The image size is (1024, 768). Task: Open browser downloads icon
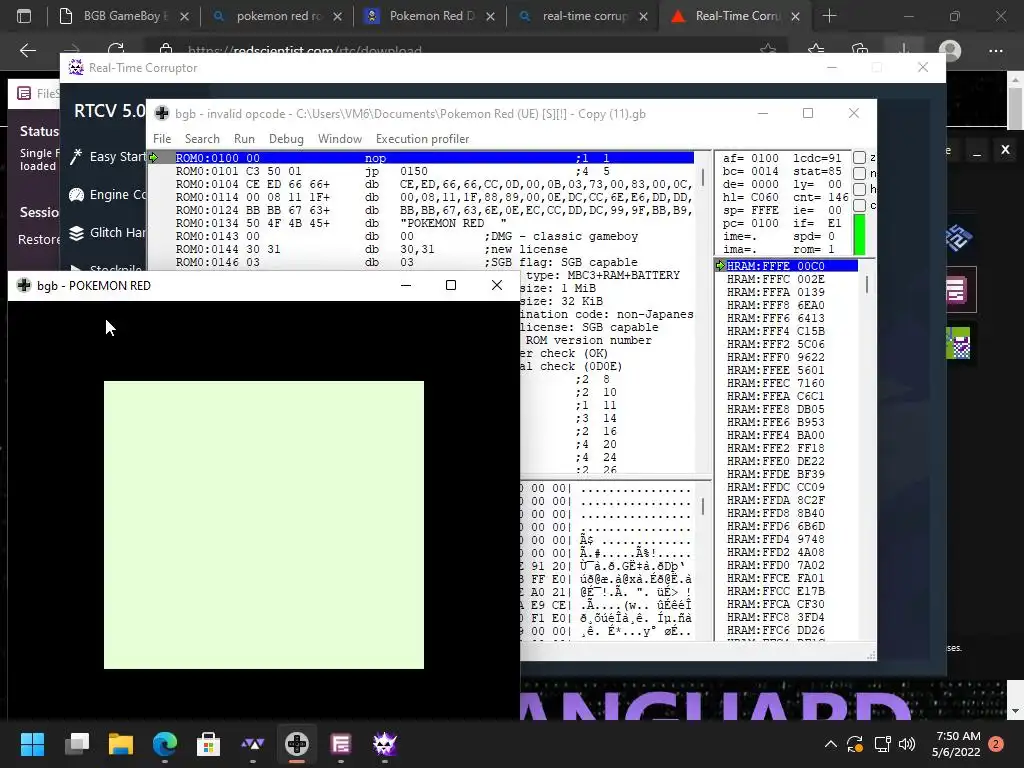904,50
